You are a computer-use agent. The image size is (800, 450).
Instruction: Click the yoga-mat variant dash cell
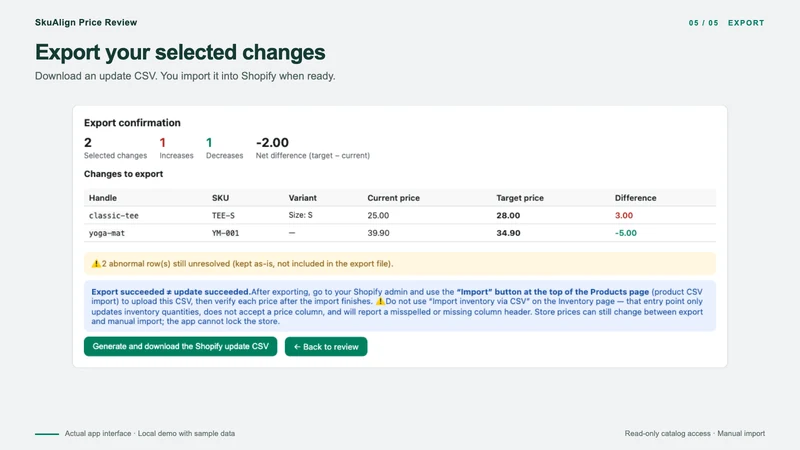pyautogui.click(x=292, y=233)
